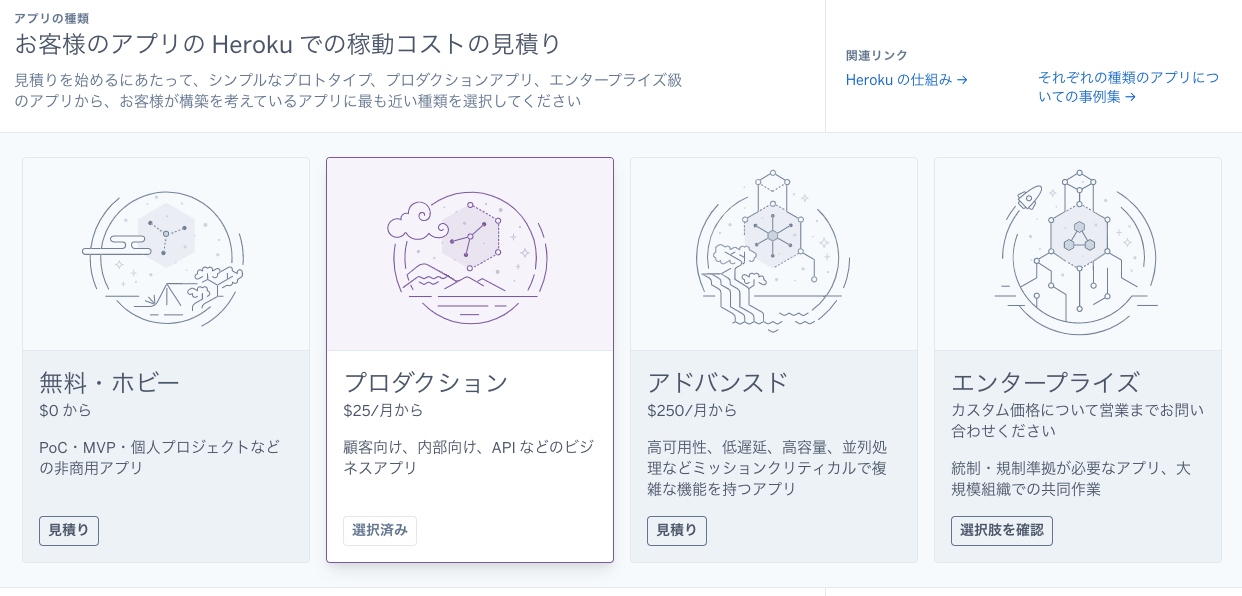Confirm プロダクション via 選択済み button
This screenshot has width=1242, height=596.
click(x=380, y=531)
